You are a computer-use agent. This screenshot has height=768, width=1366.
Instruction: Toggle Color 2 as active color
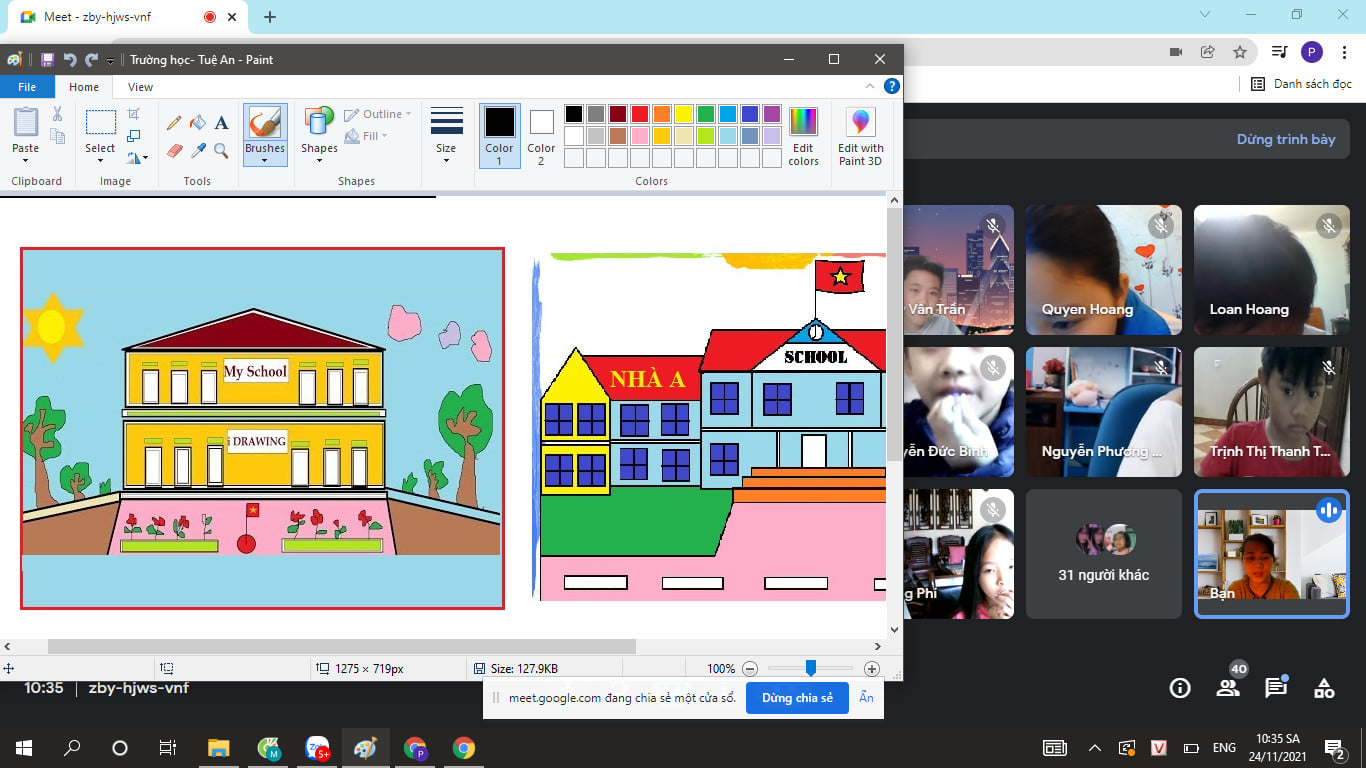541,136
